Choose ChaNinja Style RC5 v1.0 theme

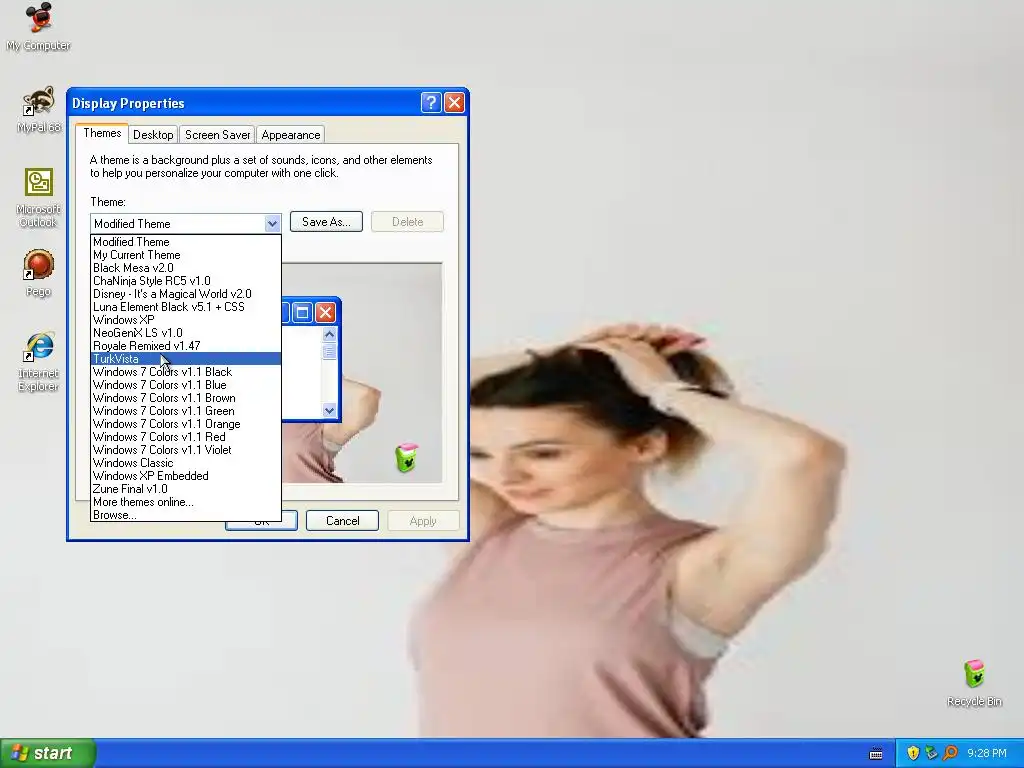185,281
